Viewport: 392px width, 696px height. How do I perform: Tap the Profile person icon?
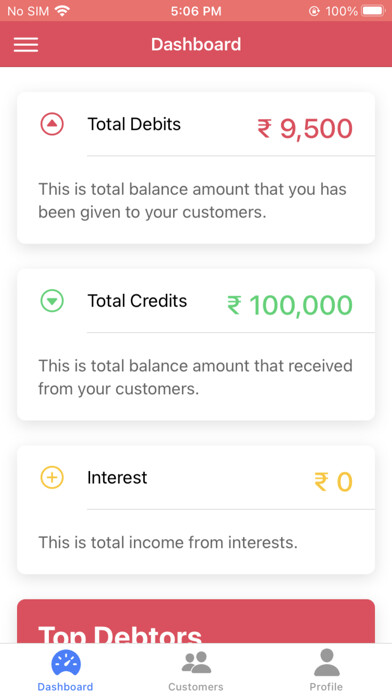327,662
